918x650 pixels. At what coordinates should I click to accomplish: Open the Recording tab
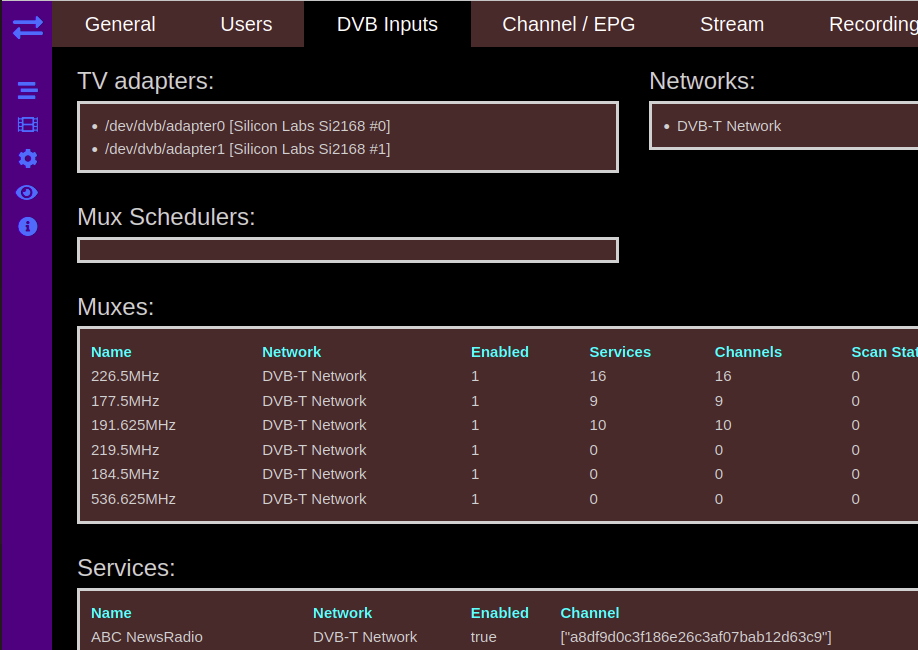click(x=872, y=24)
